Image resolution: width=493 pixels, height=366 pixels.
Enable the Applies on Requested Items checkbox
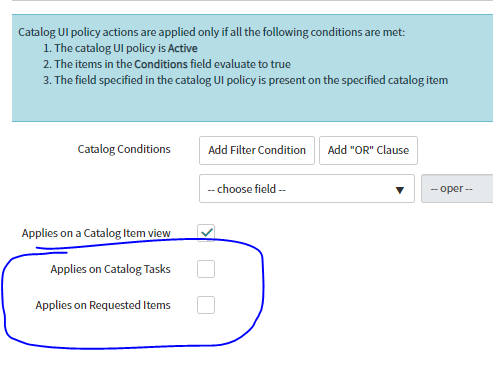[x=206, y=305]
